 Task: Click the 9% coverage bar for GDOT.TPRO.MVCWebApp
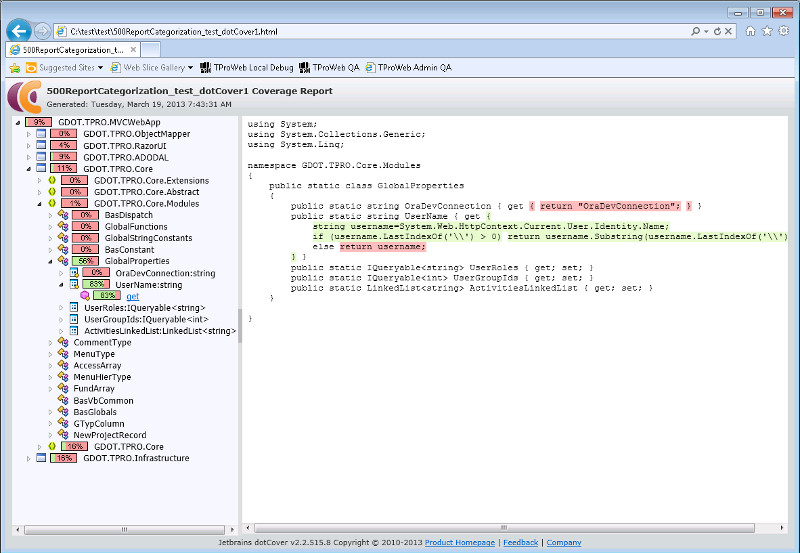tap(39, 122)
